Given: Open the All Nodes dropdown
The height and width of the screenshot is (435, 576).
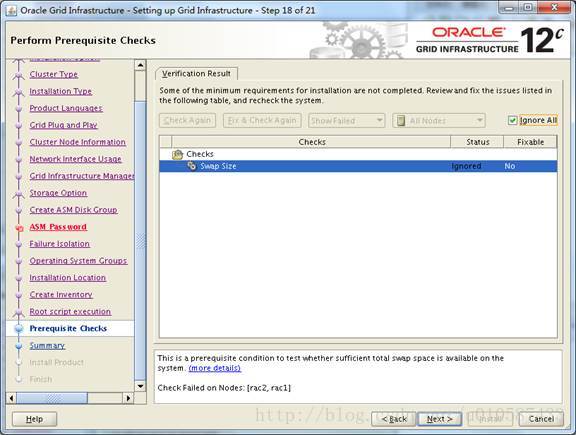Looking at the screenshot, I should pos(439,121).
